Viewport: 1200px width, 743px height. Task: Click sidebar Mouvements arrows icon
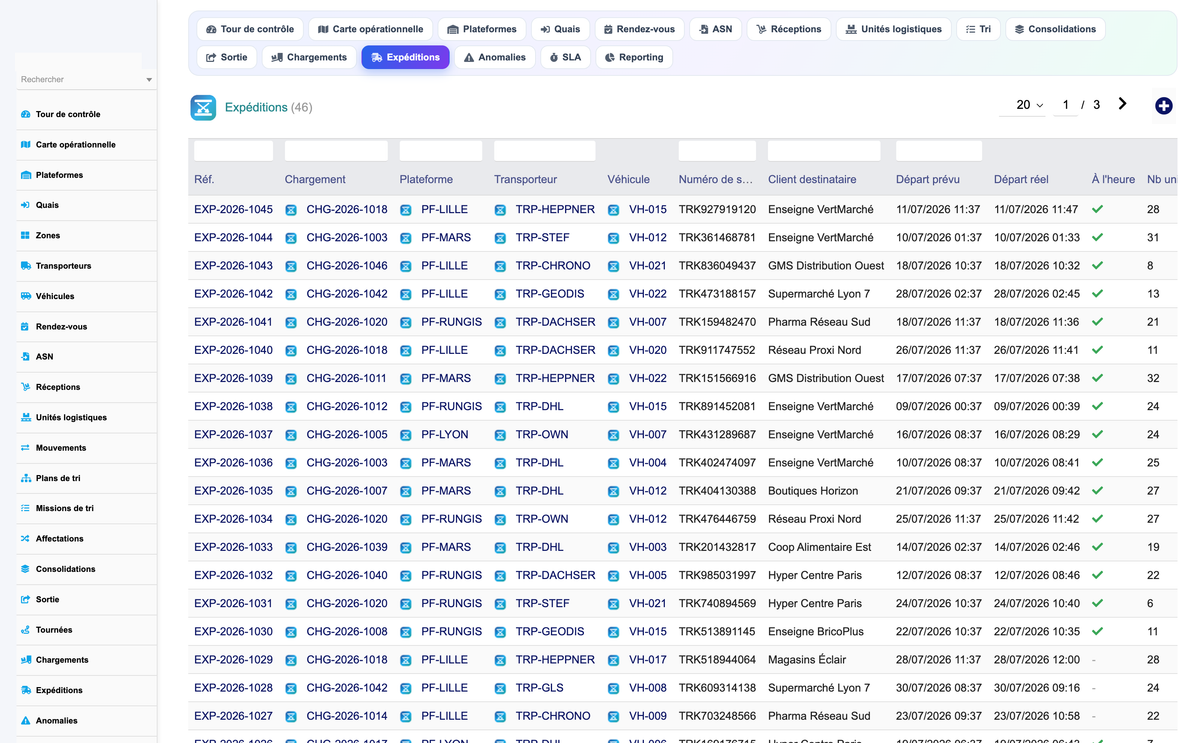(x=25, y=448)
